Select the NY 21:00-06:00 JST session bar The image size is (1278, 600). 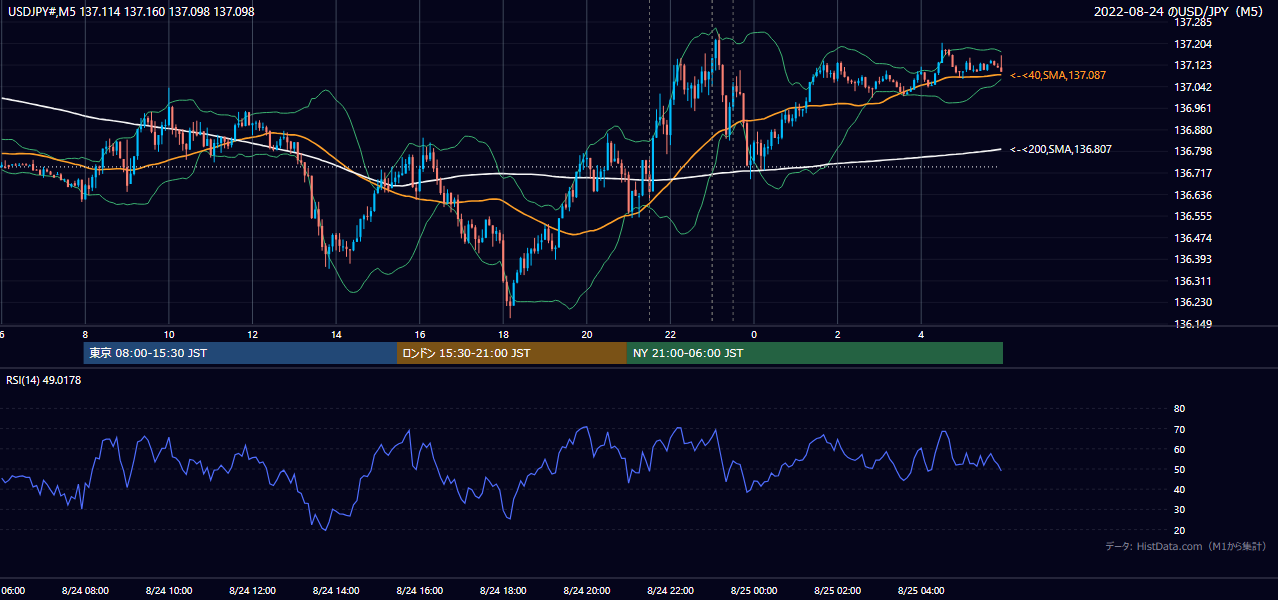(815, 353)
